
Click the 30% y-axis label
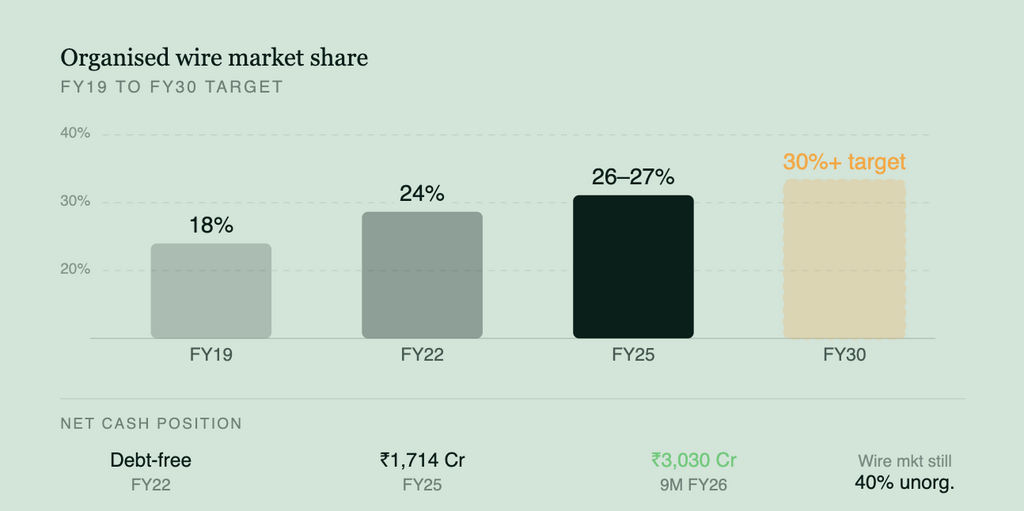tap(75, 201)
